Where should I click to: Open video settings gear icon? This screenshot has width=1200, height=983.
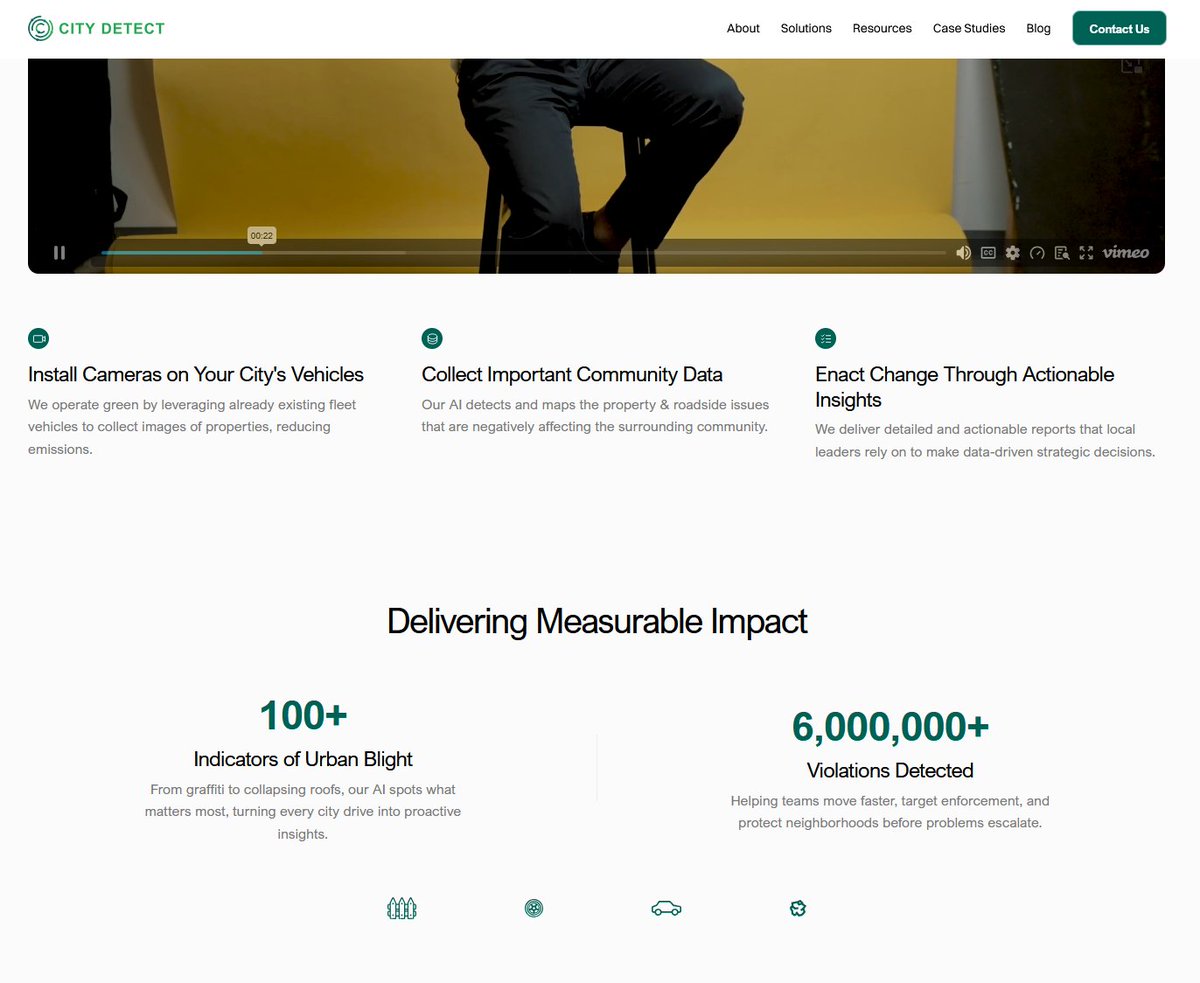tap(1012, 253)
